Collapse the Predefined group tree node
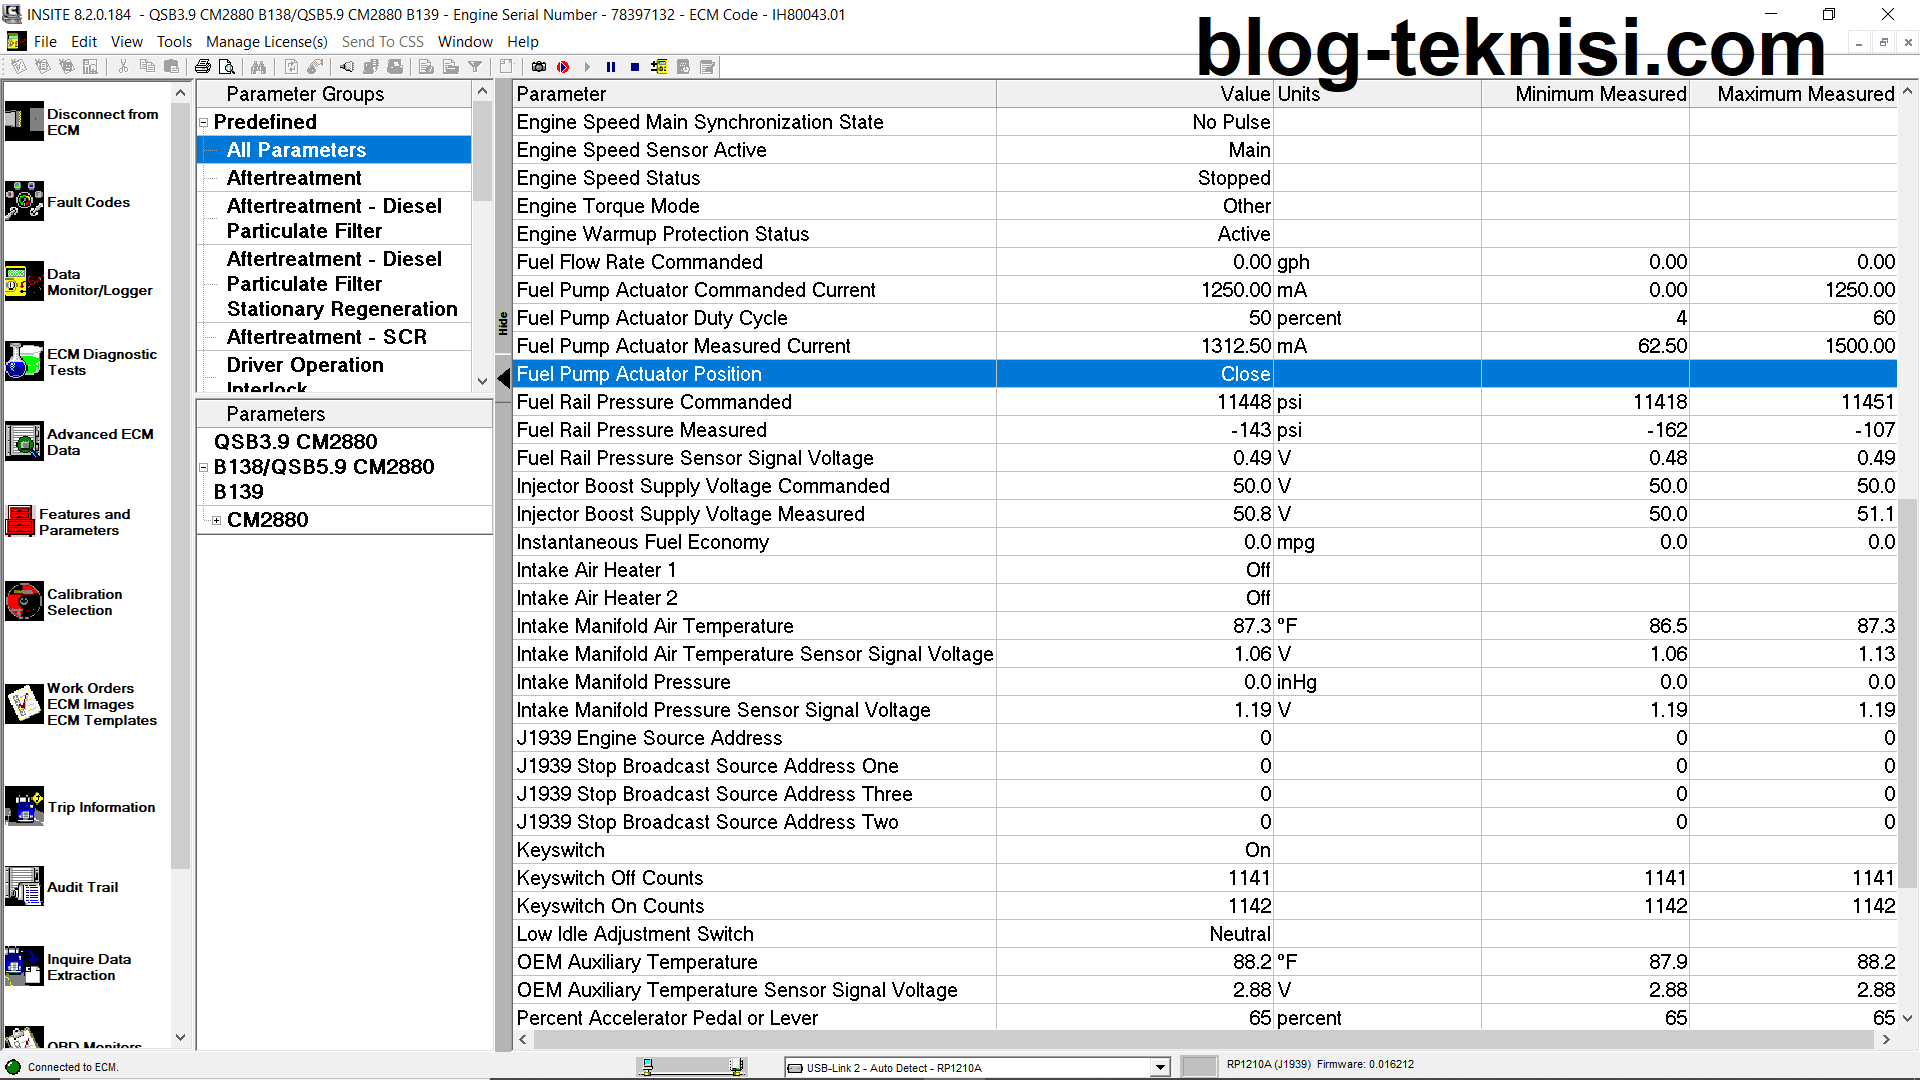 (204, 123)
